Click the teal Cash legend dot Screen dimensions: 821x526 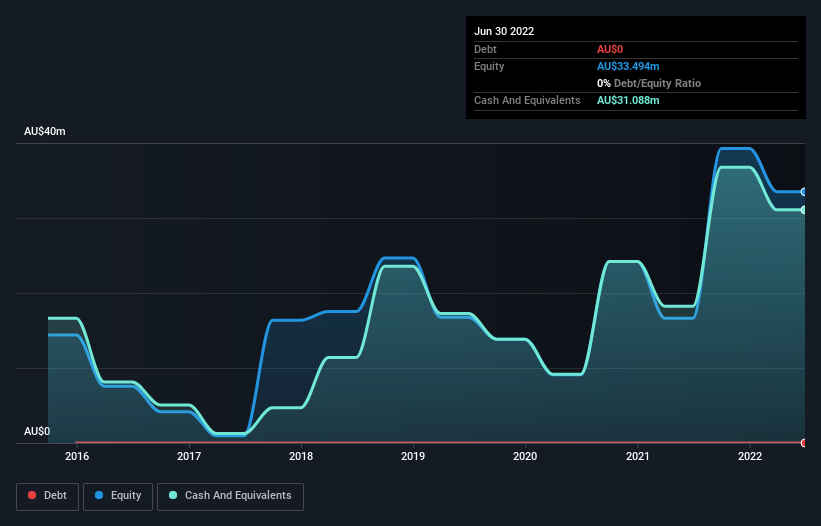pos(173,495)
